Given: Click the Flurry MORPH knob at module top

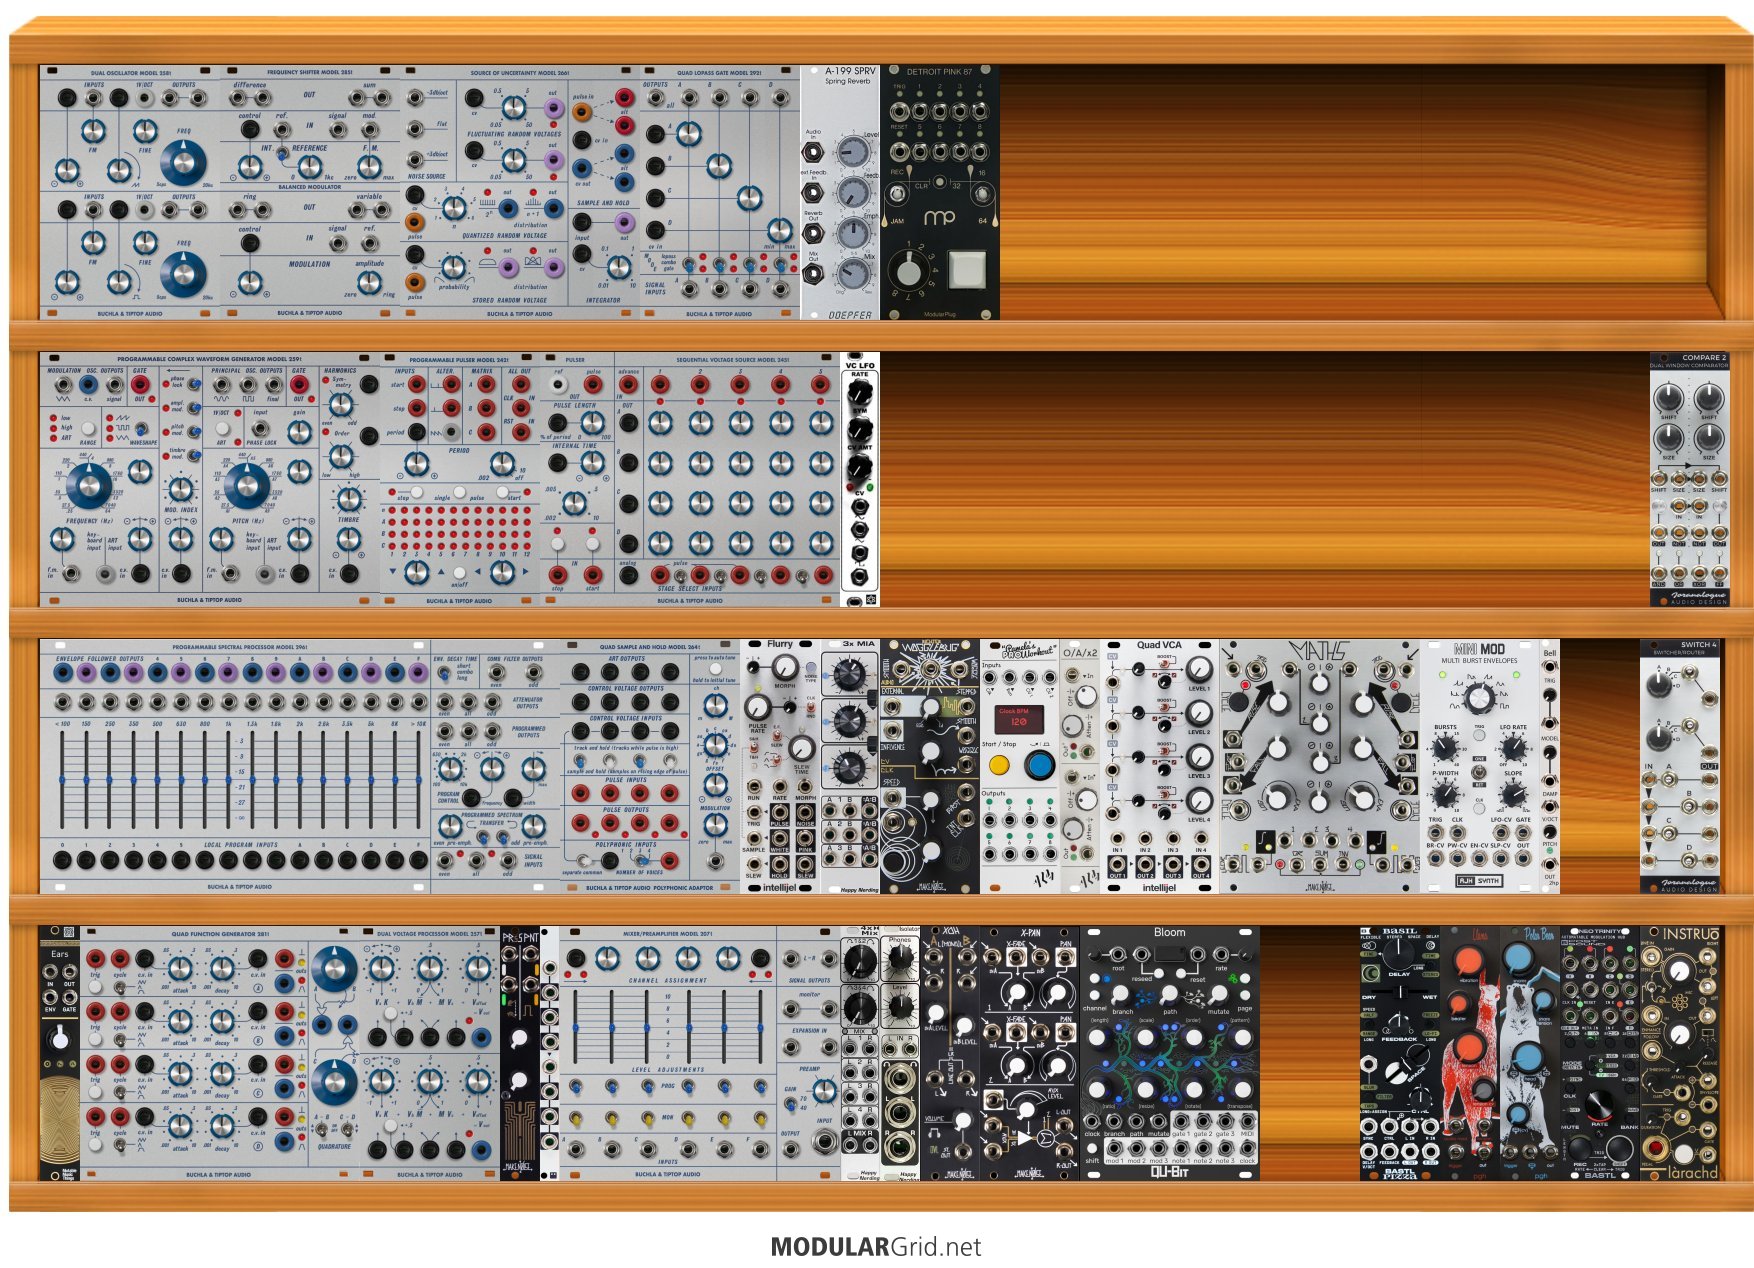Looking at the screenshot, I should click(x=785, y=667).
